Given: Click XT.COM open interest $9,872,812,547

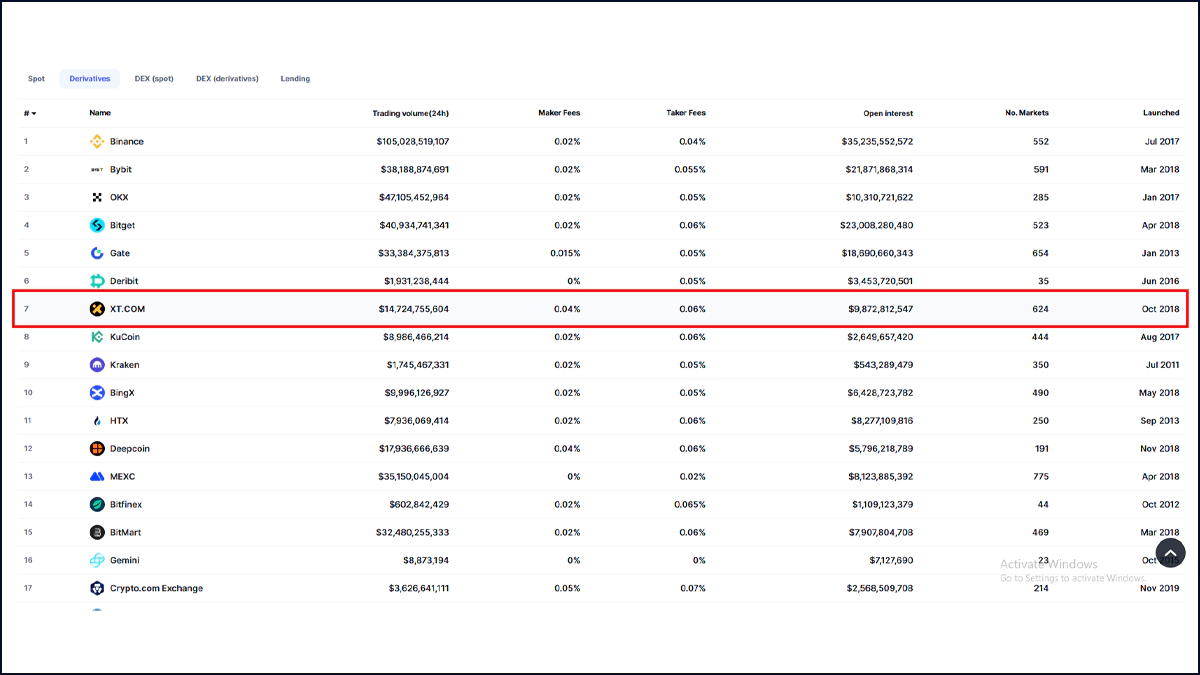Looking at the screenshot, I should [879, 309].
